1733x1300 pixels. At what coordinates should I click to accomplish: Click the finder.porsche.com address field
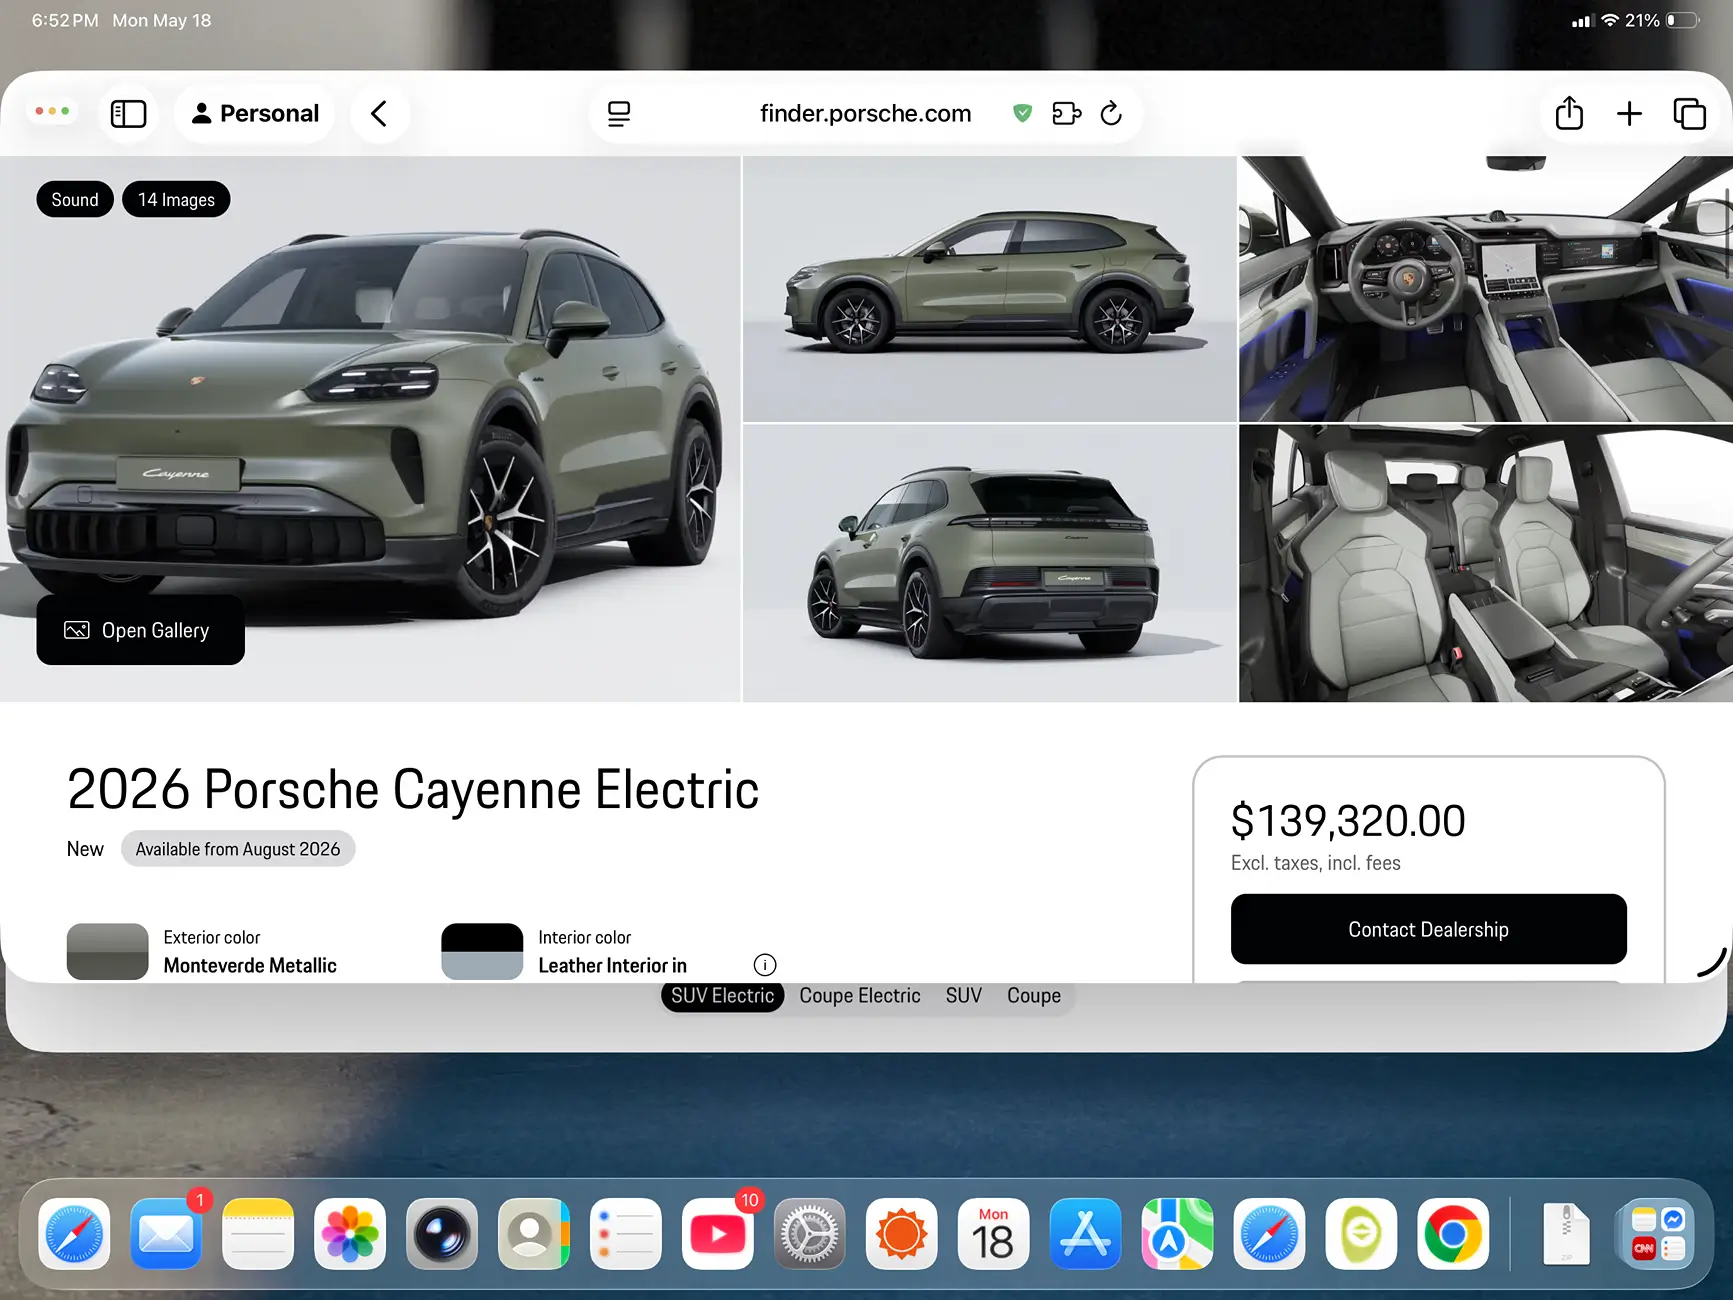point(866,114)
